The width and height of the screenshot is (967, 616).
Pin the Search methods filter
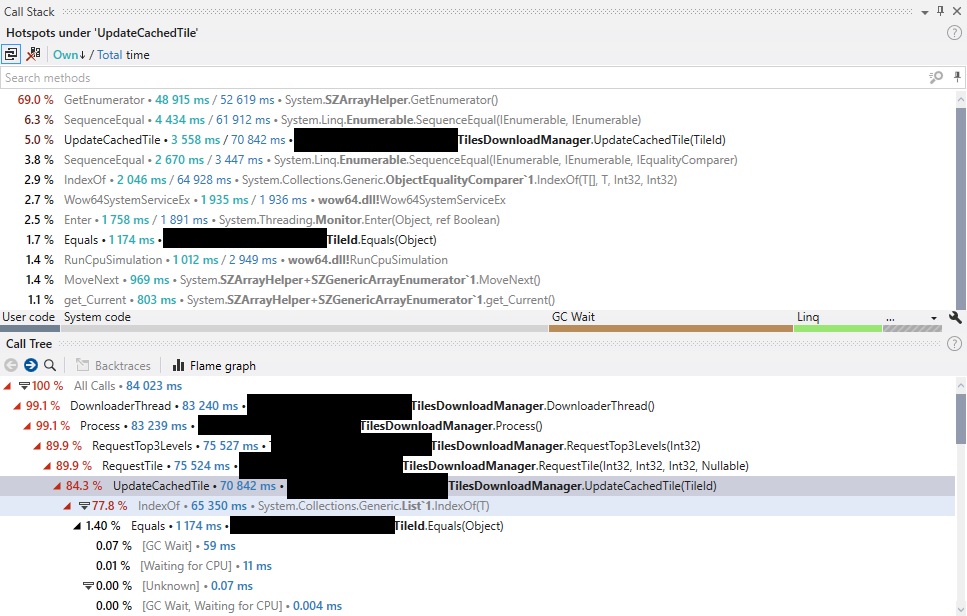(x=956, y=77)
